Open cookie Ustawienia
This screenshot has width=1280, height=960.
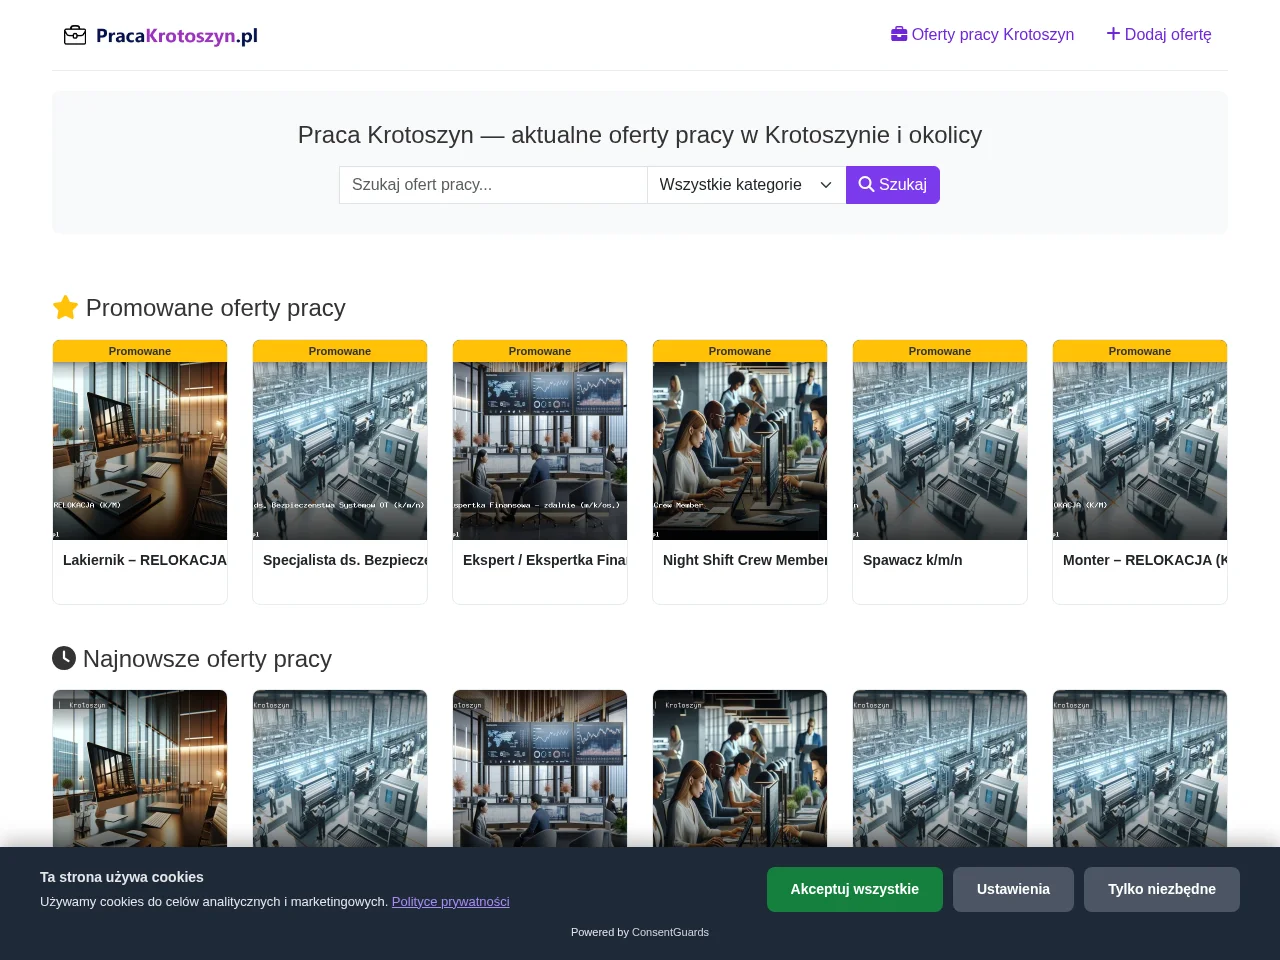(x=1013, y=889)
